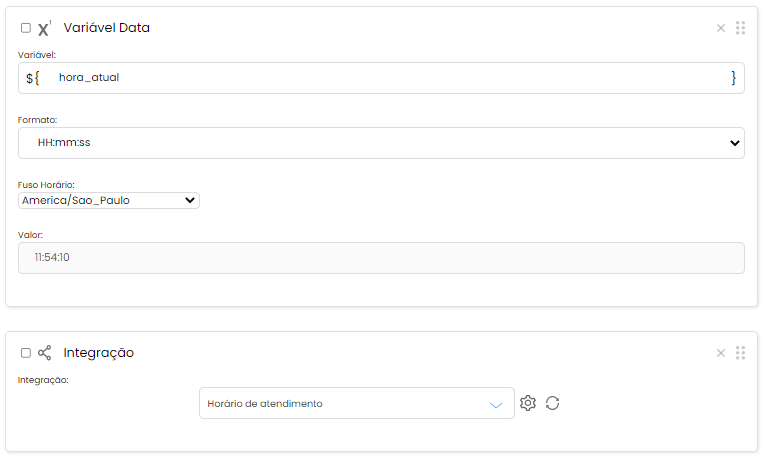
Task: Click the refresh integrations icon
Action: coord(553,403)
